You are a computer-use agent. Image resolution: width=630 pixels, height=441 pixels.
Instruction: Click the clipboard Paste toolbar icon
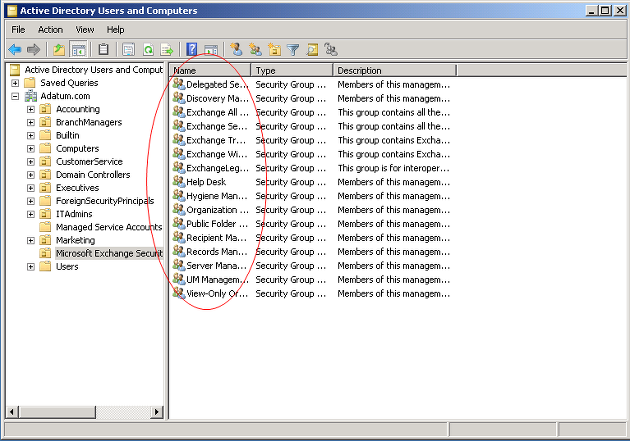coord(103,50)
